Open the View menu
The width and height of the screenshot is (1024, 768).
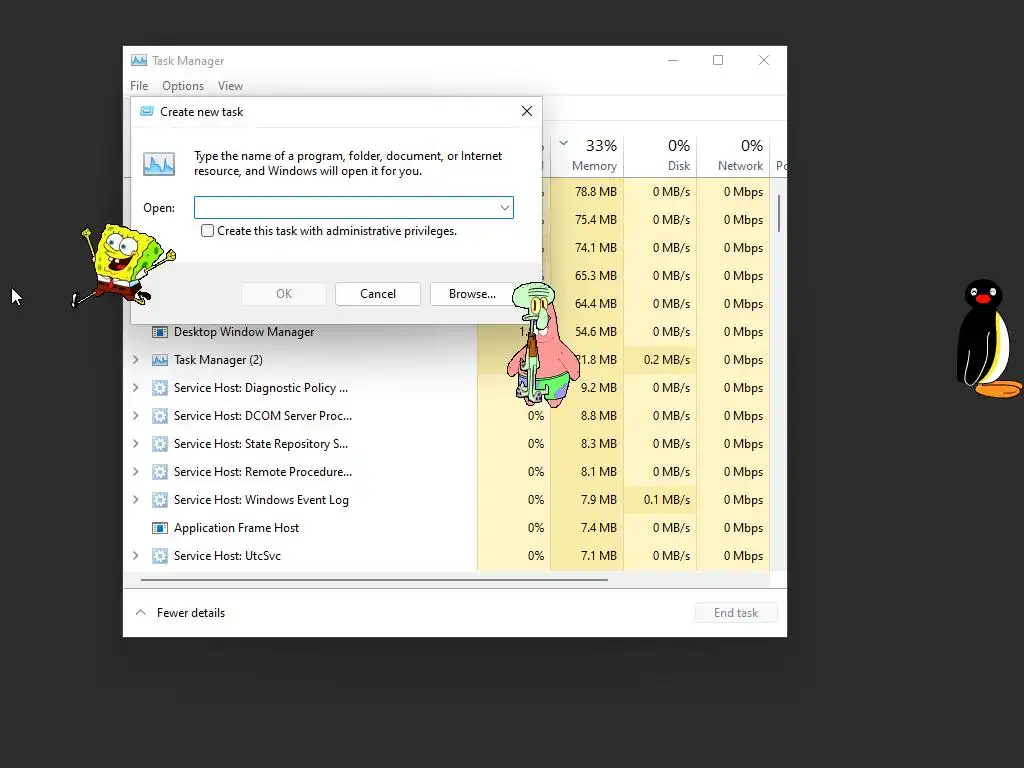tap(230, 86)
